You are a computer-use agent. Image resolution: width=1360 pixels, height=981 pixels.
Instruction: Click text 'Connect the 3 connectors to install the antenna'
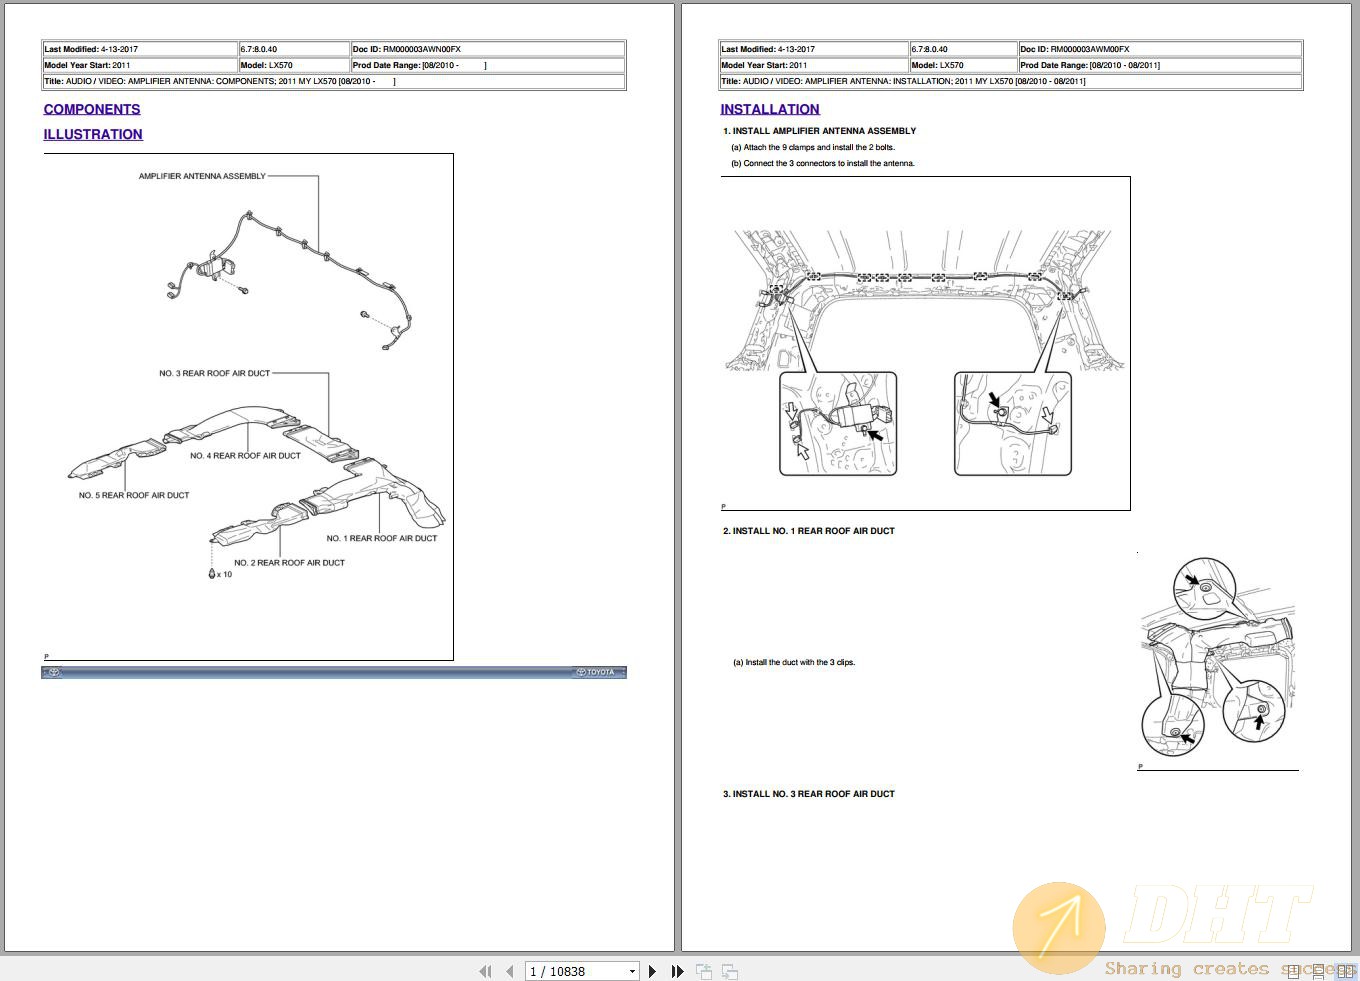(829, 163)
